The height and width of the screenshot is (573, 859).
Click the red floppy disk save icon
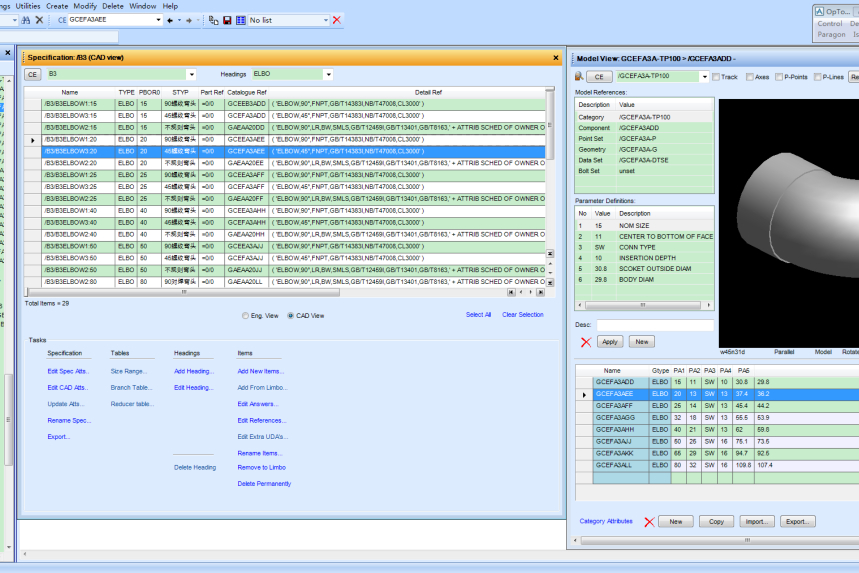point(227,20)
